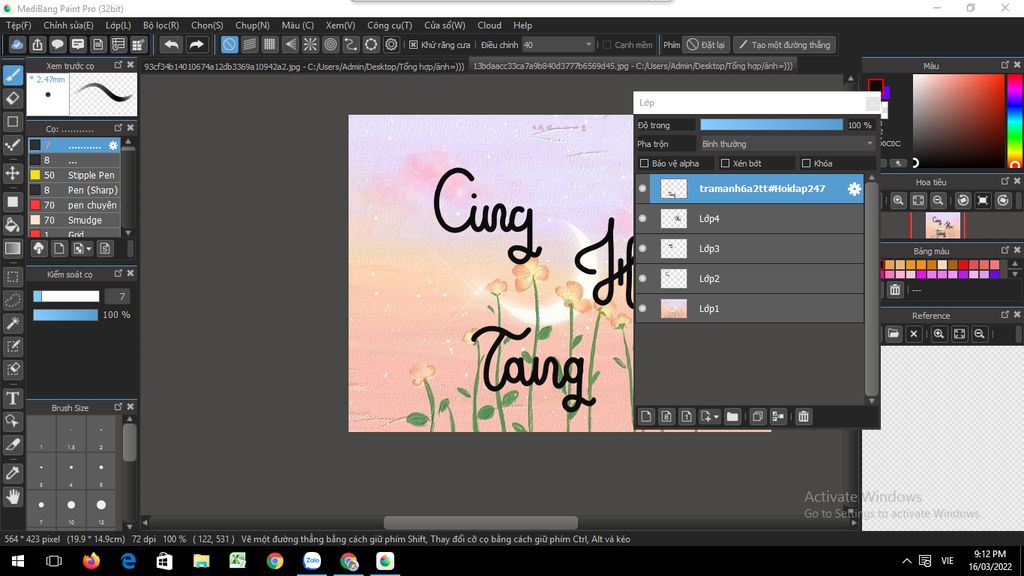Hide the Lớp4 layer
The width and height of the screenshot is (1024, 576).
point(643,219)
